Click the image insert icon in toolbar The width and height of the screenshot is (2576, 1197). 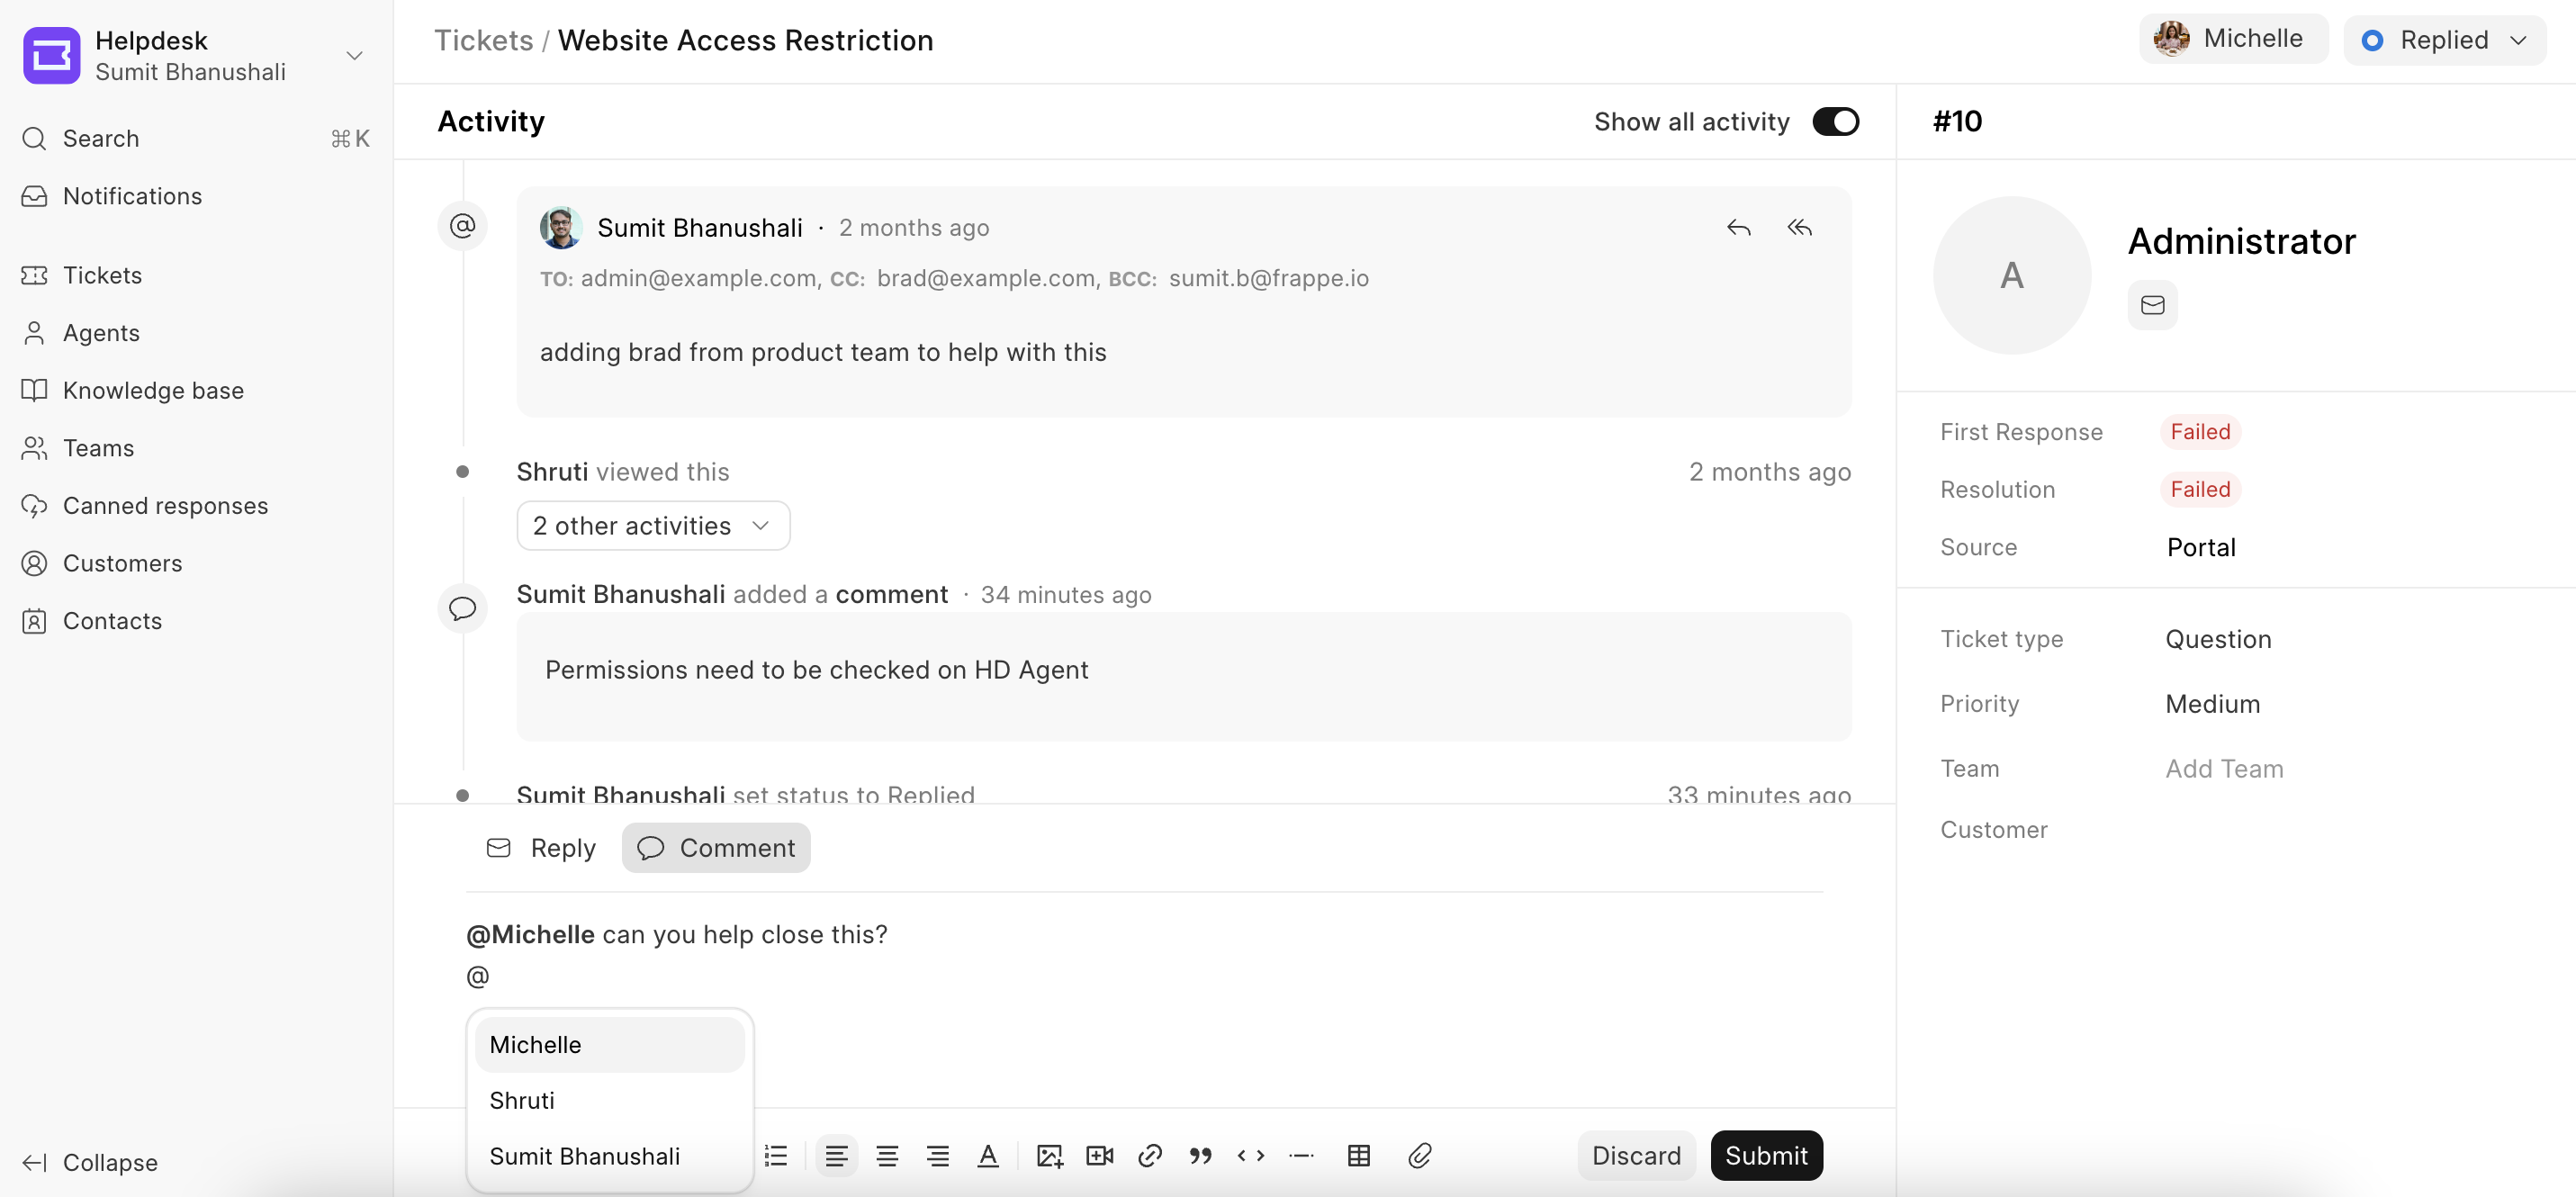pos(1049,1156)
